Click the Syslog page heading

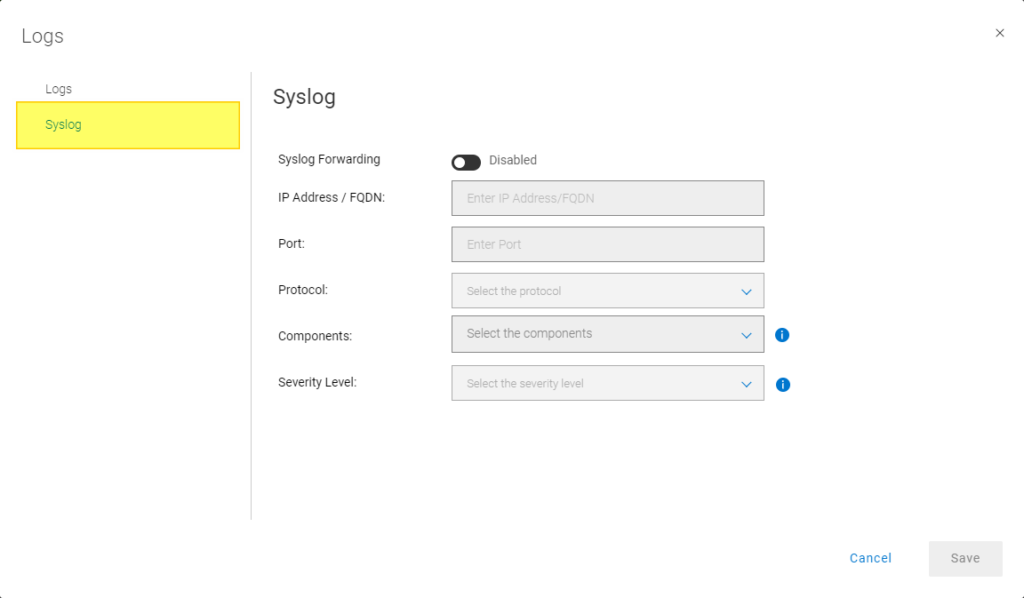[x=305, y=97]
